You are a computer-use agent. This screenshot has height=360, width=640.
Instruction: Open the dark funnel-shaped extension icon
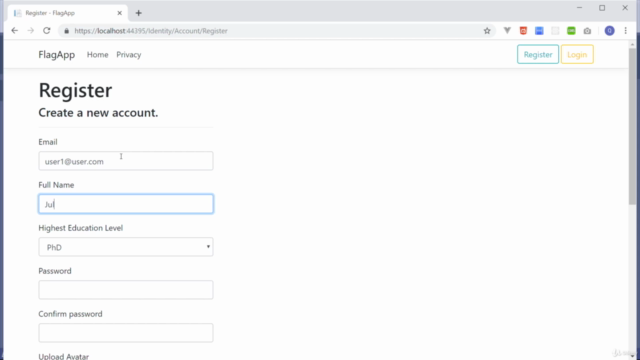[507, 31]
